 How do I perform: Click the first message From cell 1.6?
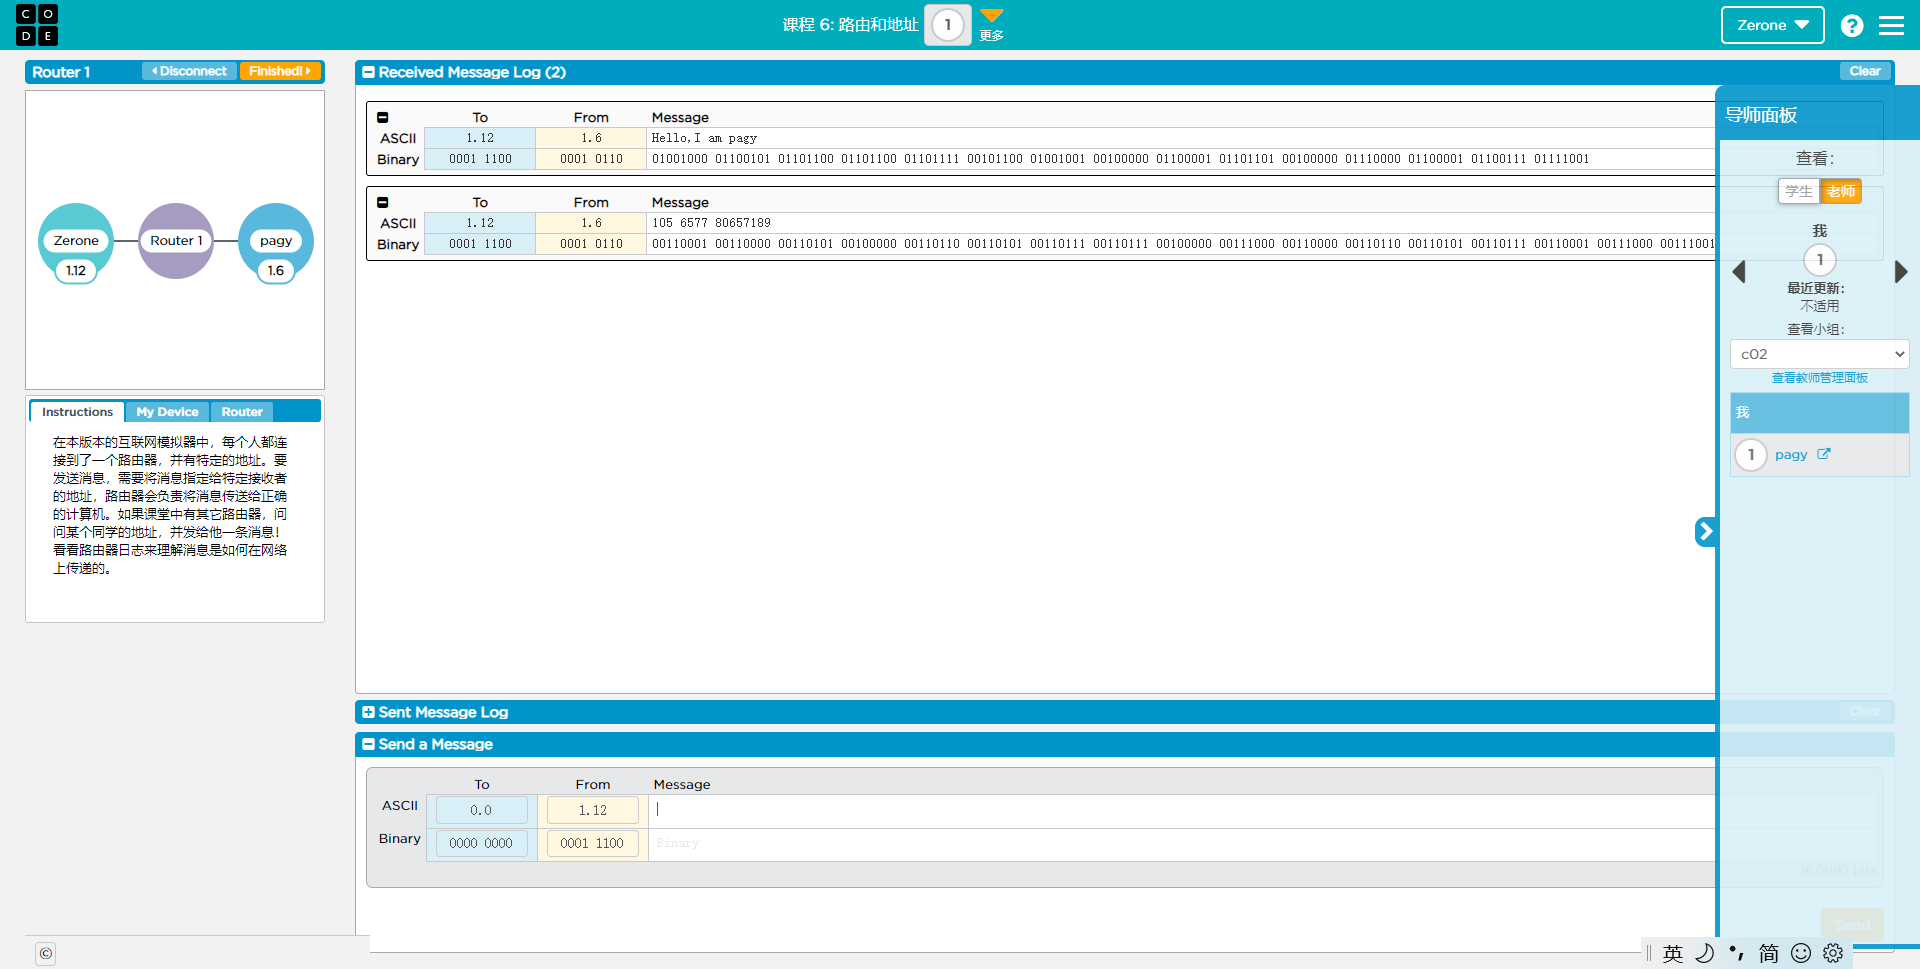tap(591, 138)
